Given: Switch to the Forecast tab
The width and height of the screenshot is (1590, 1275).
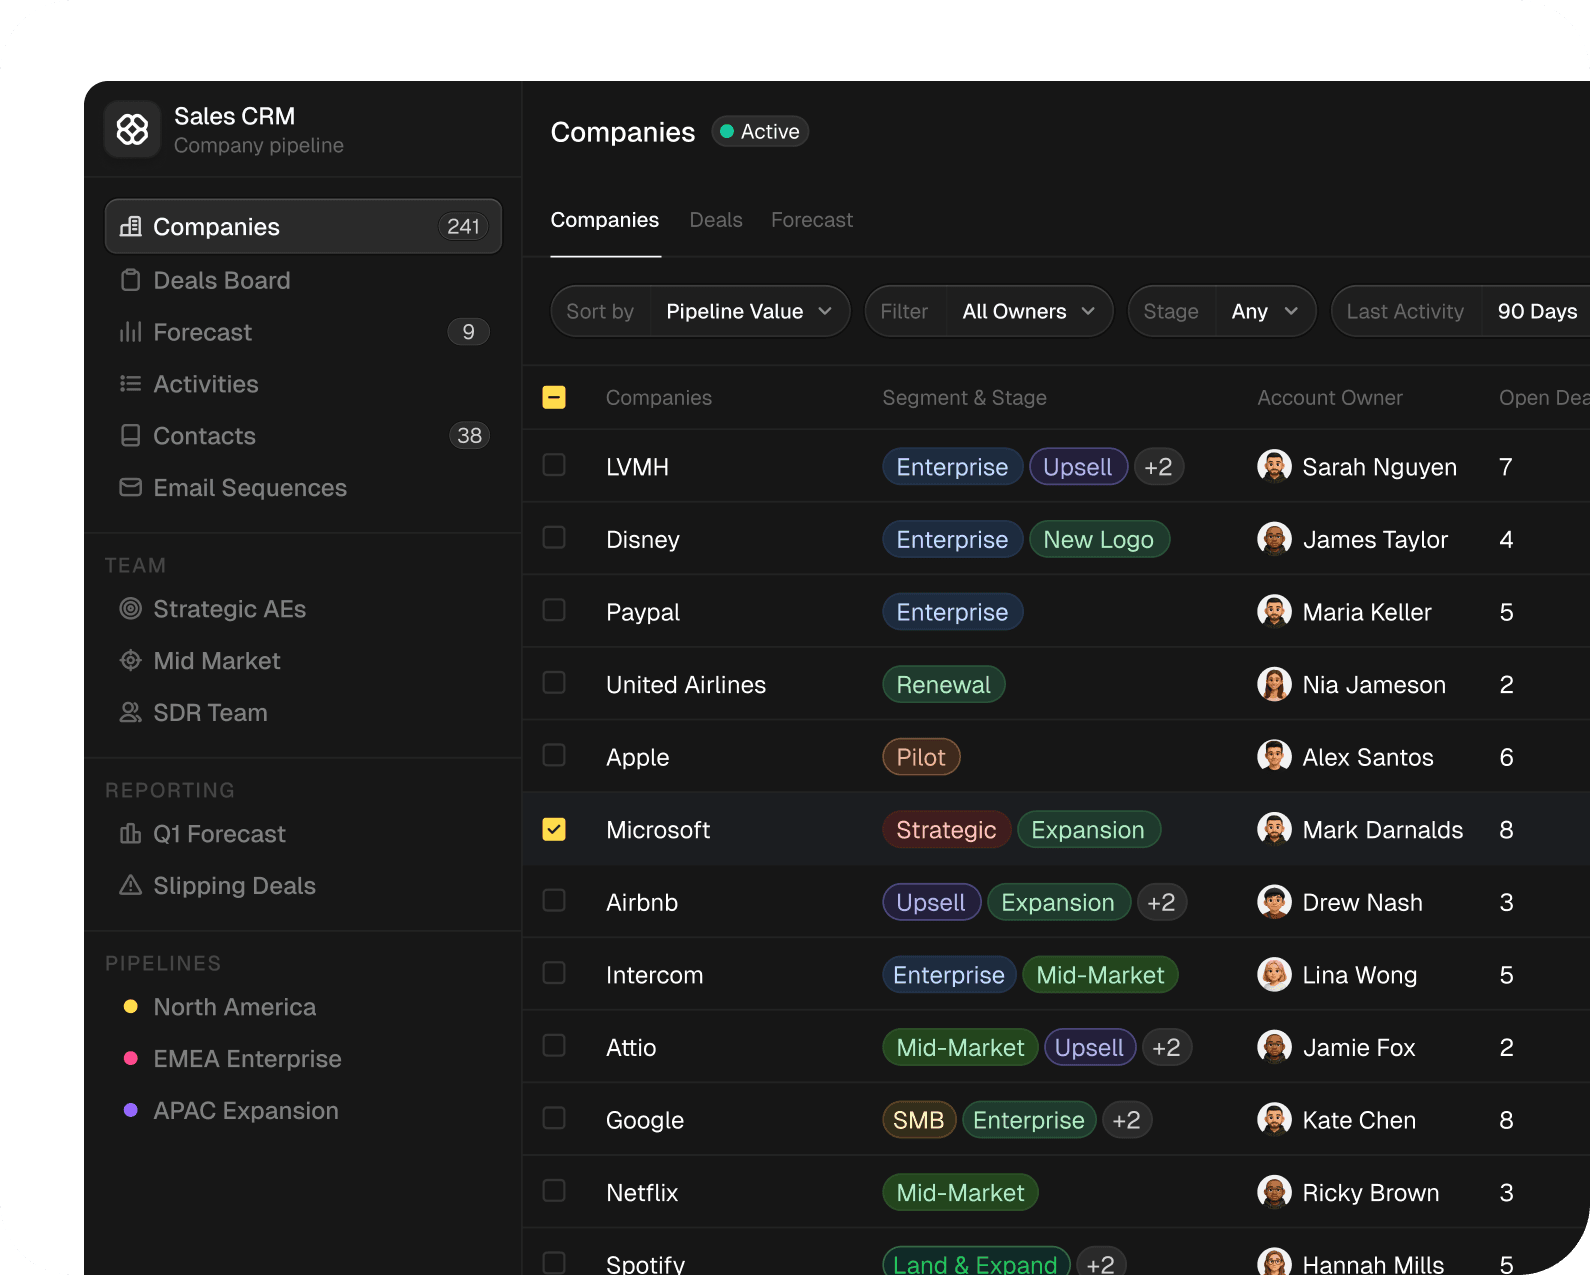Looking at the screenshot, I should click(x=811, y=220).
